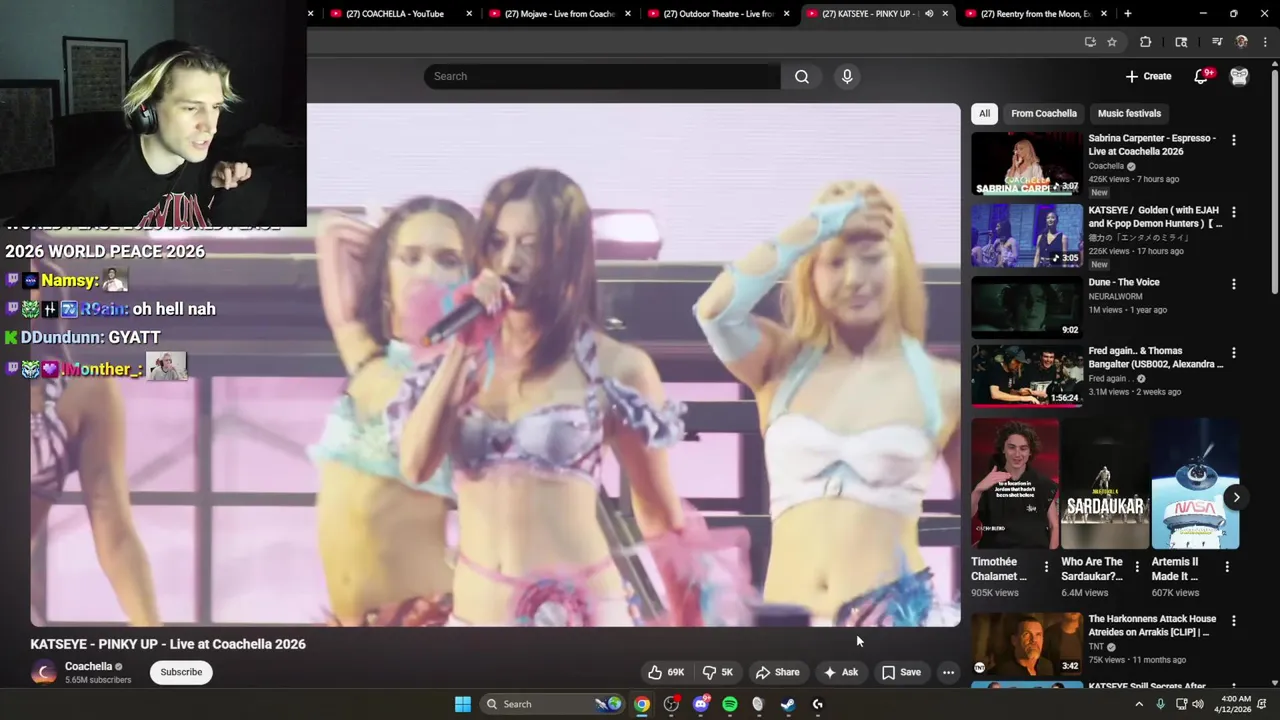The image size is (1280, 720).
Task: Open options for Fred again.. video
Action: pyautogui.click(x=1233, y=352)
